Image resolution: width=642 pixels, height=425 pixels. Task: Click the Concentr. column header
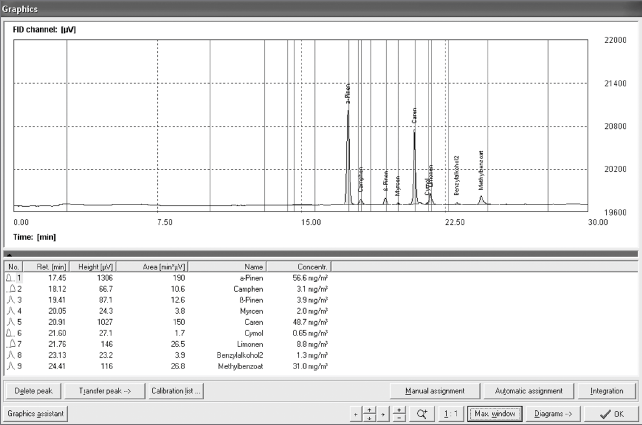pos(299,267)
